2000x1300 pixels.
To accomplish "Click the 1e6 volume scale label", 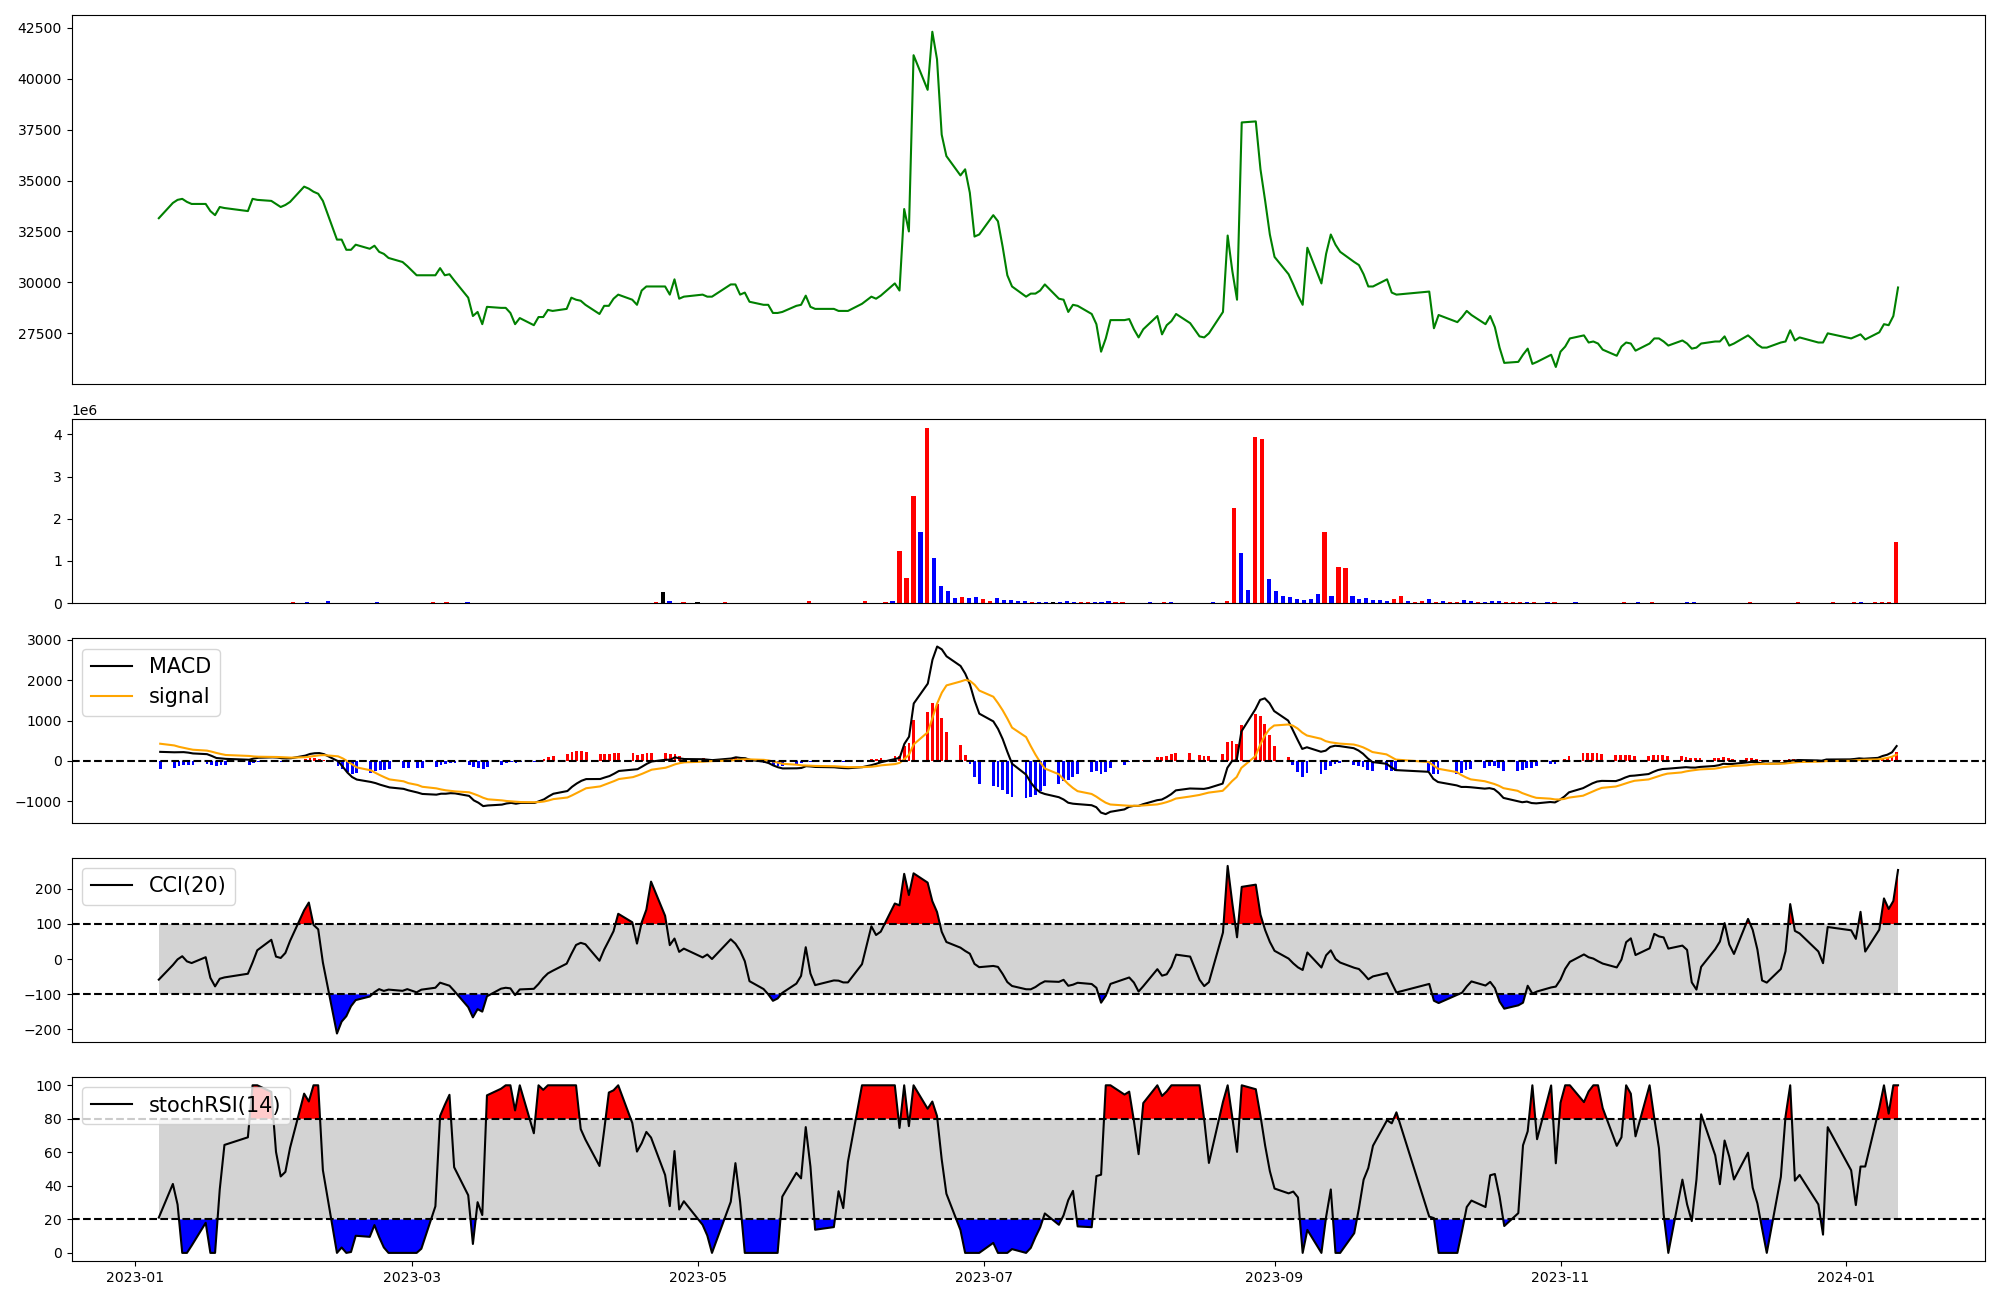I will 84,411.
